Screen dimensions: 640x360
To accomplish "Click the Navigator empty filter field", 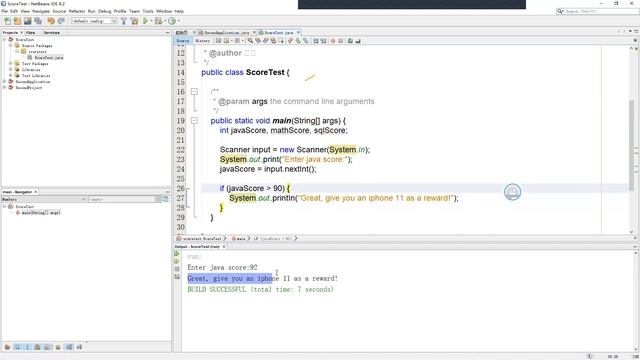I will point(122,199).
